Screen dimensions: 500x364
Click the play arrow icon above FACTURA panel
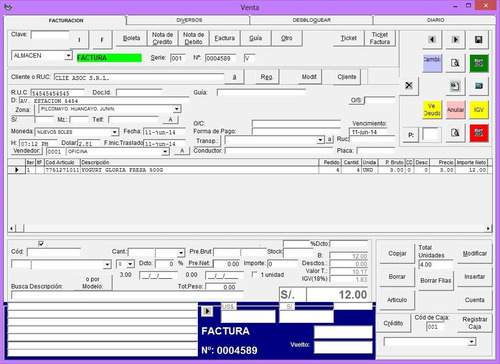click(x=207, y=311)
